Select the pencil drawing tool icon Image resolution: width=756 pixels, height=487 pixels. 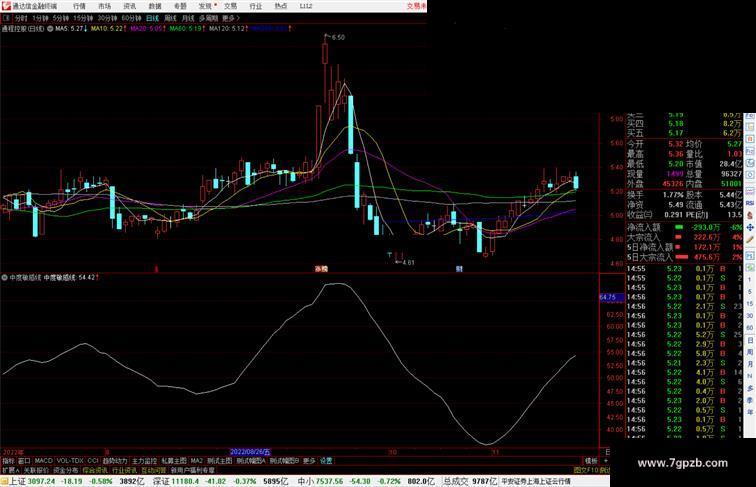pyautogui.click(x=750, y=239)
